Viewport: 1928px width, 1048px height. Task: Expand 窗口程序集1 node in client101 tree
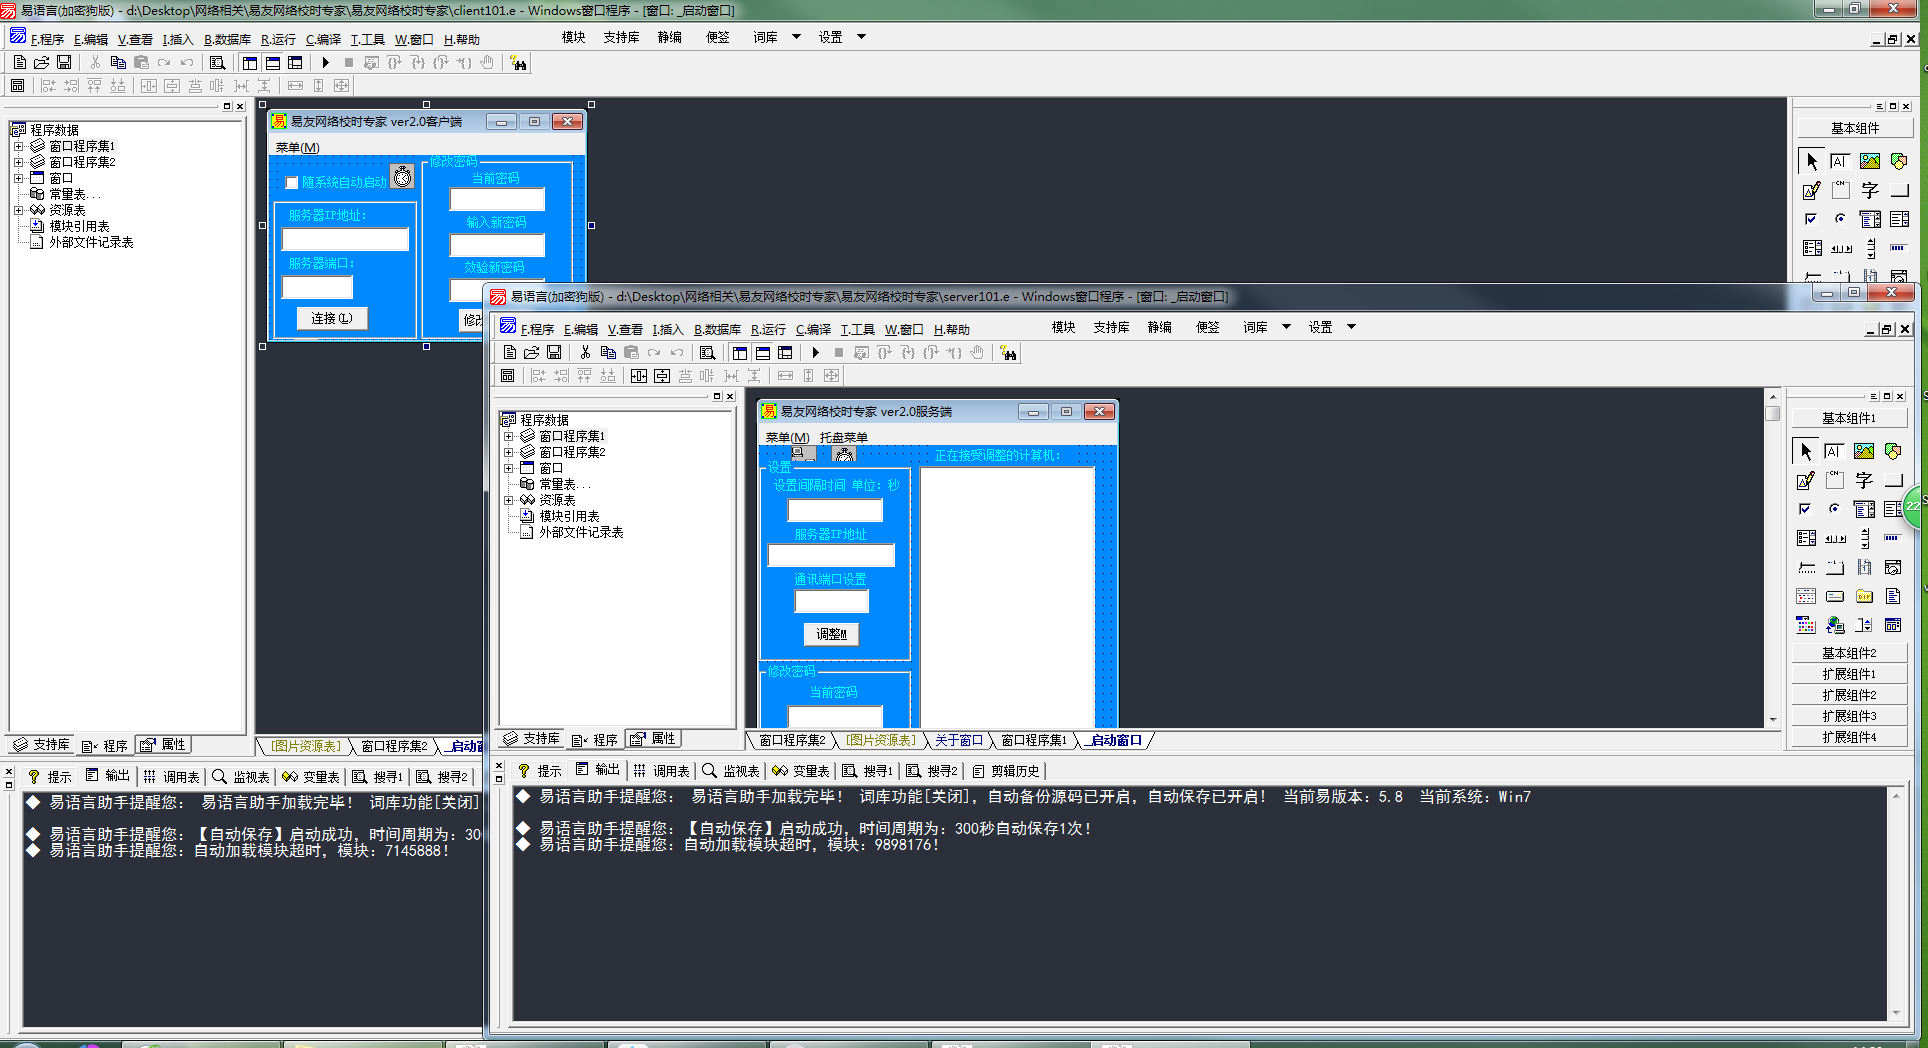pyautogui.click(x=19, y=146)
